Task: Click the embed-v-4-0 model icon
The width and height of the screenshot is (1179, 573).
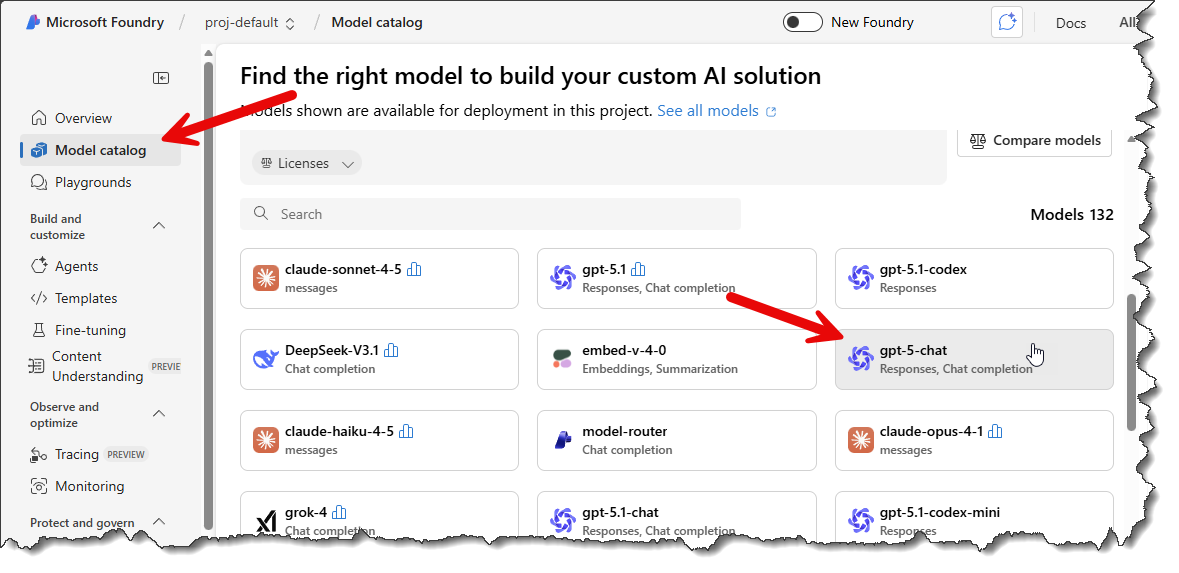Action: click(x=563, y=359)
